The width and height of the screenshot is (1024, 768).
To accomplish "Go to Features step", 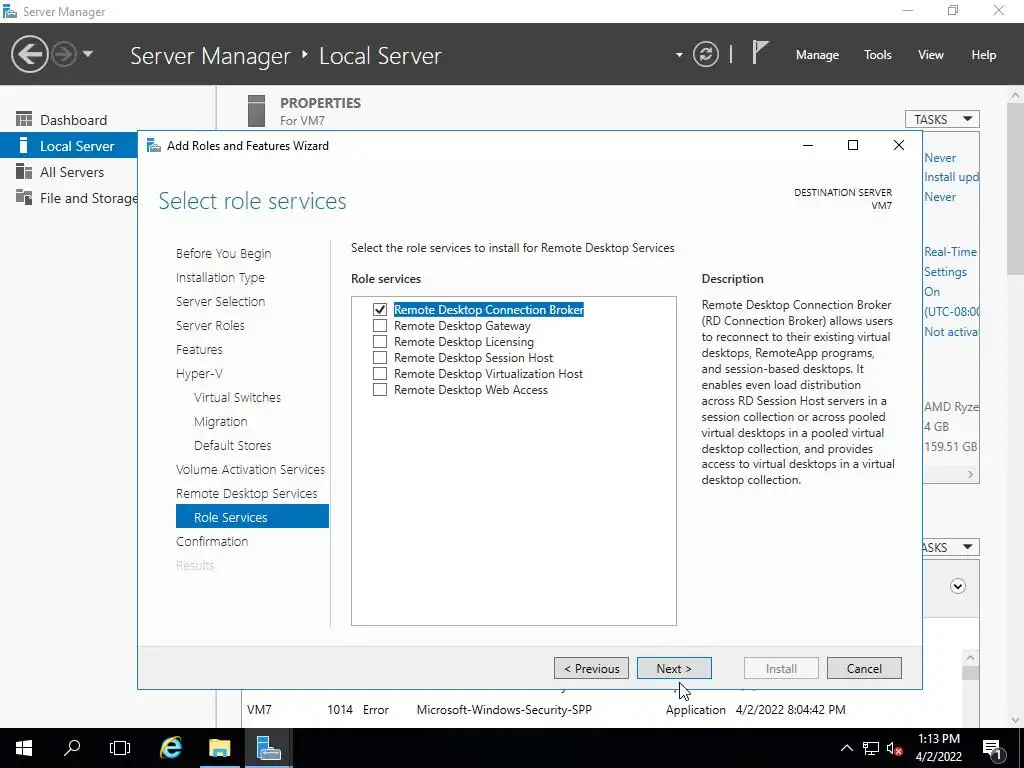I will click(x=199, y=349).
